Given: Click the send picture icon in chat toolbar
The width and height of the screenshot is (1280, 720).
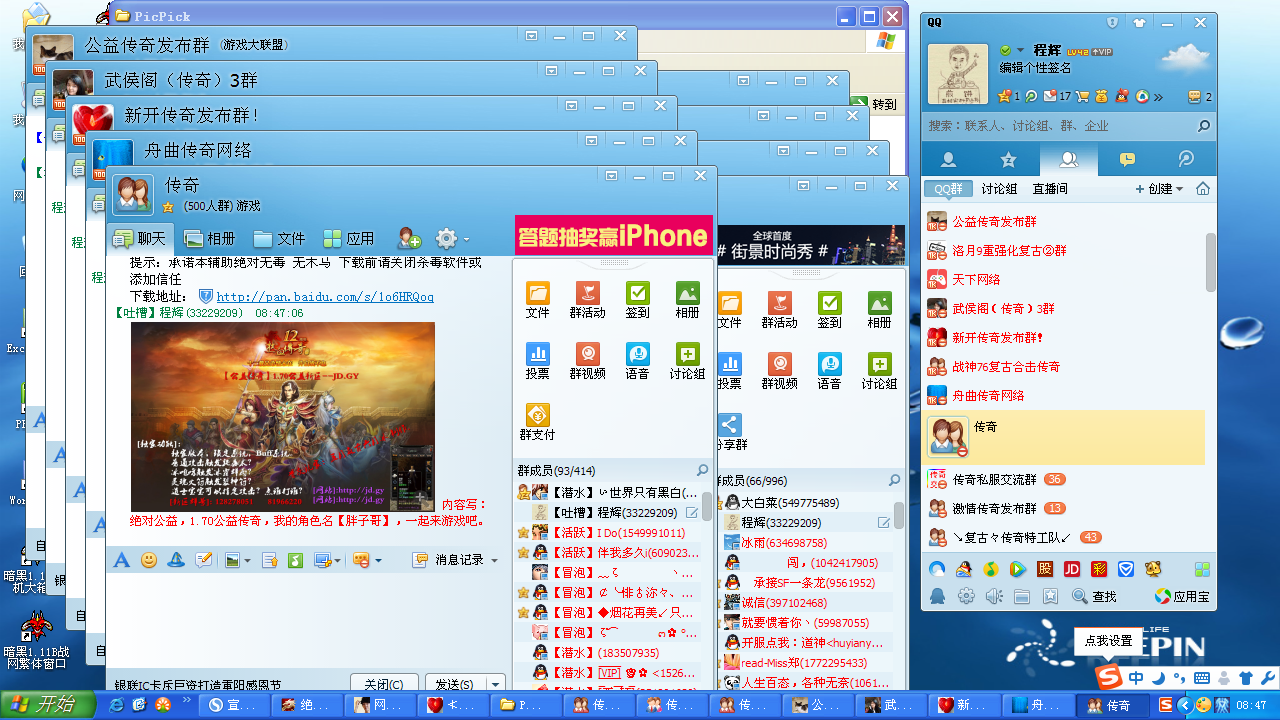Looking at the screenshot, I should pos(232,560).
